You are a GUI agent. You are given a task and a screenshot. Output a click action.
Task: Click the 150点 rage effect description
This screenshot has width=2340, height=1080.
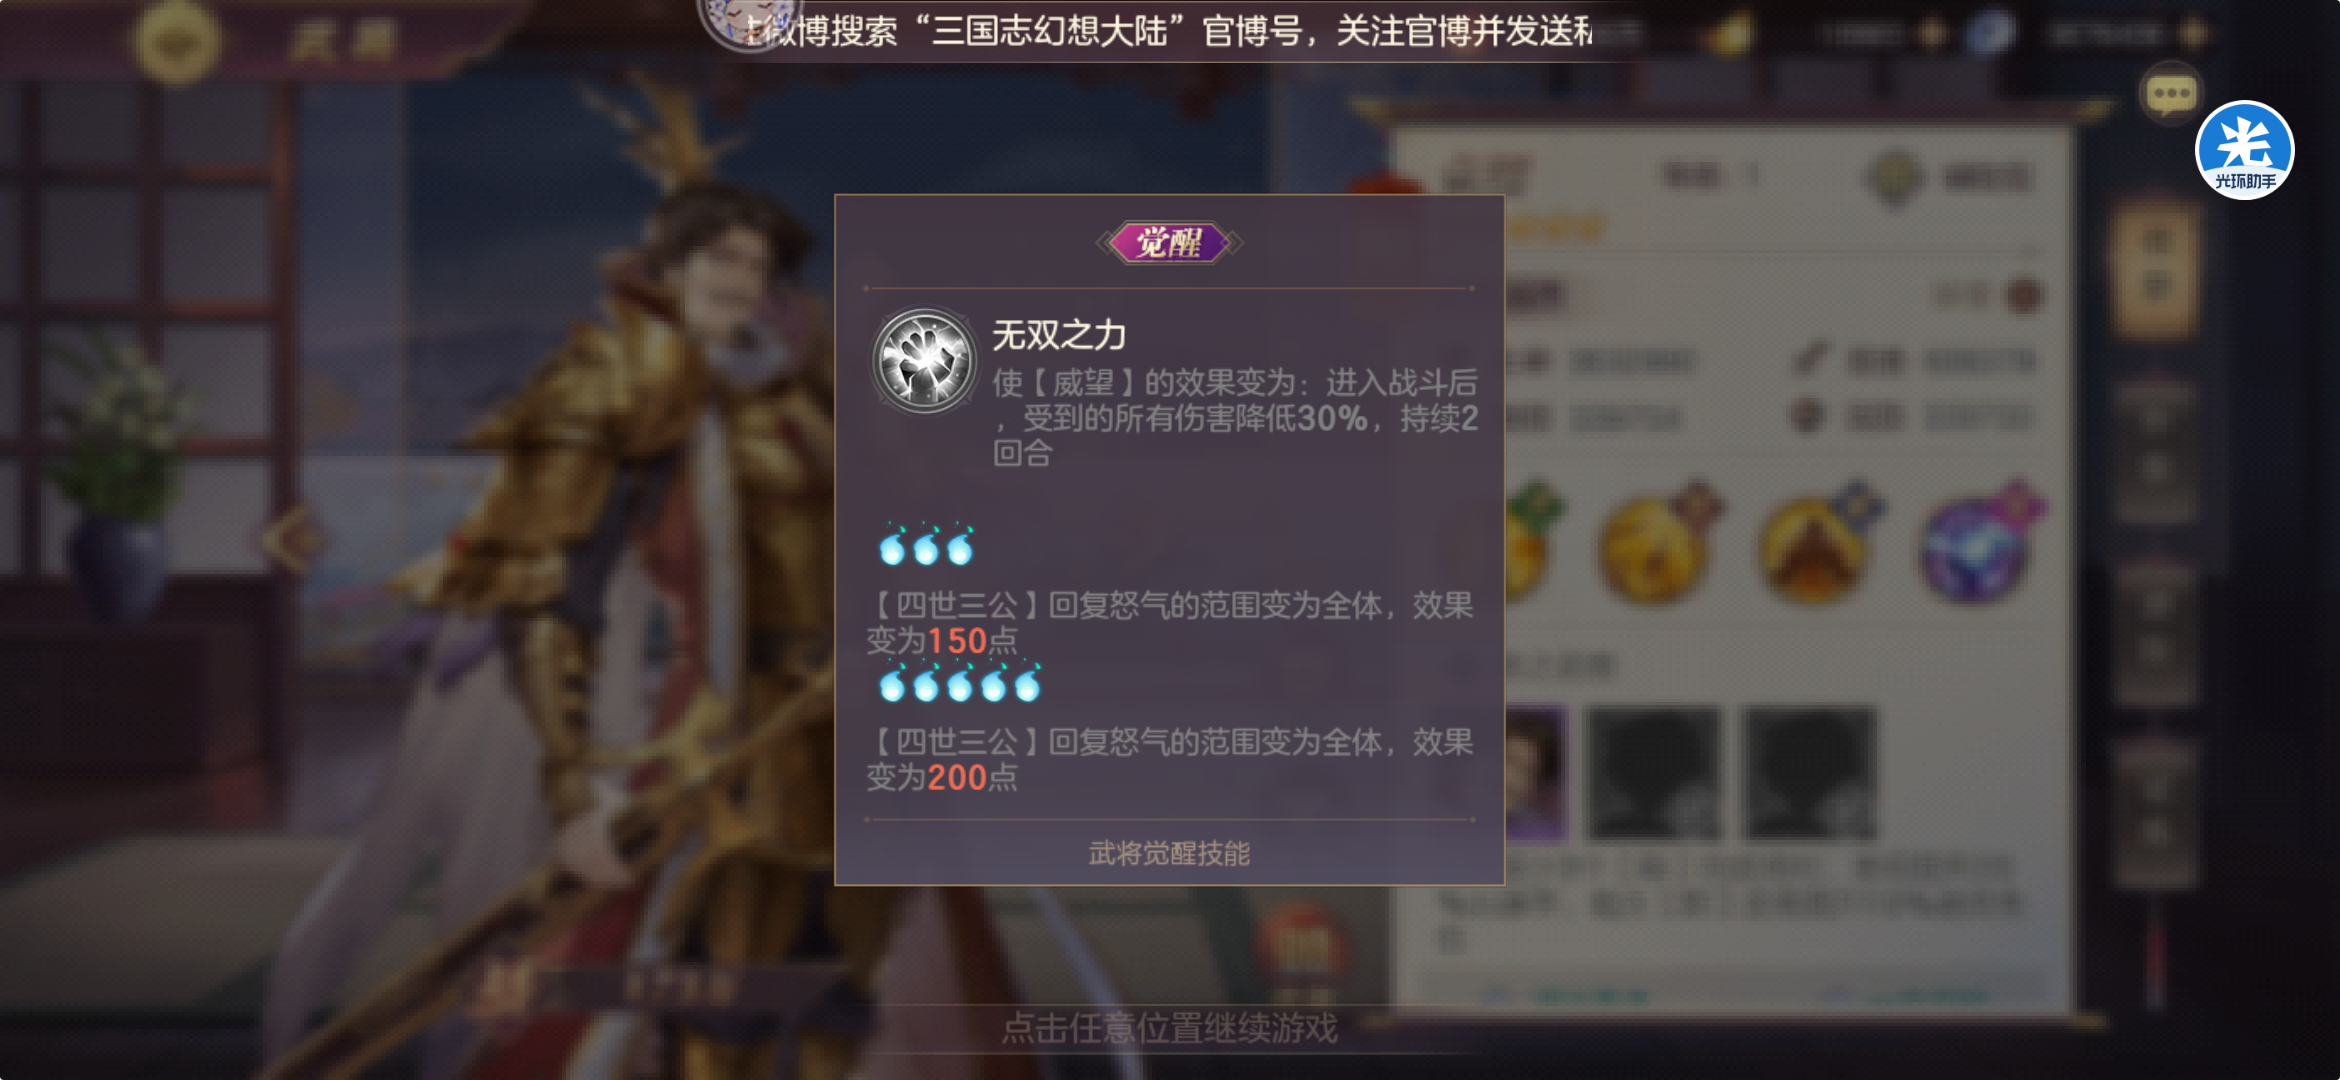(x=1169, y=623)
